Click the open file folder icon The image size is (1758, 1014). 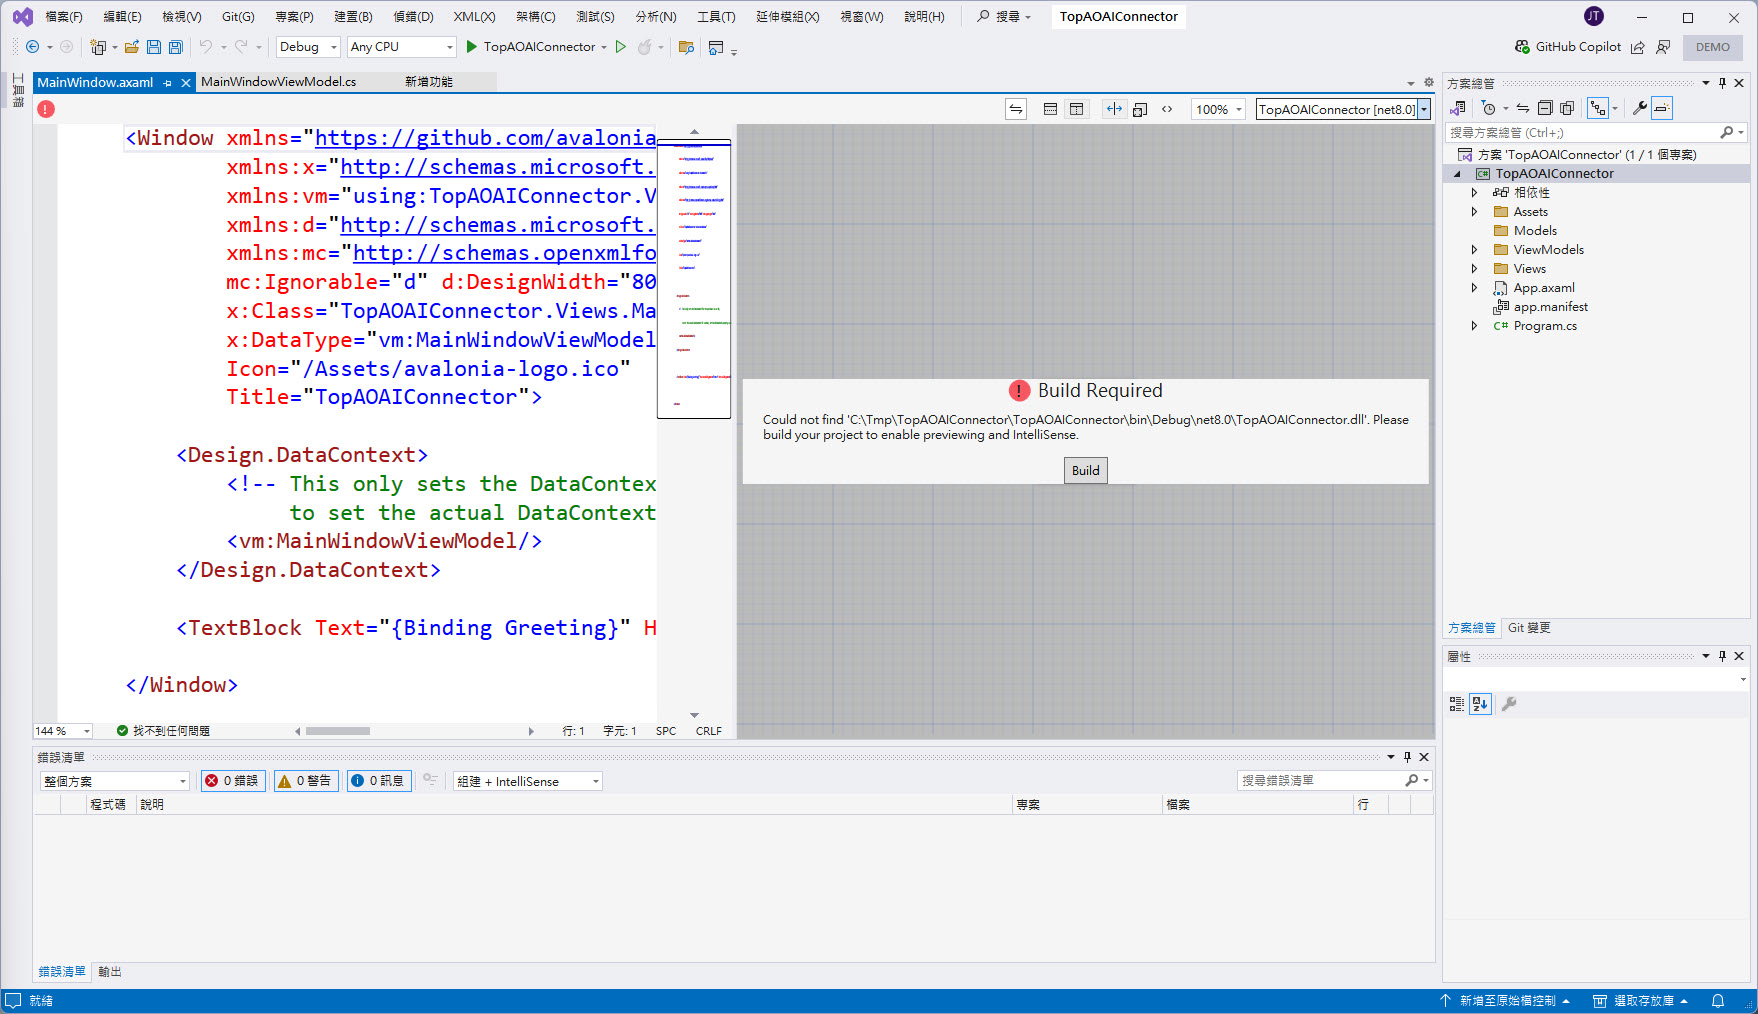(131, 47)
